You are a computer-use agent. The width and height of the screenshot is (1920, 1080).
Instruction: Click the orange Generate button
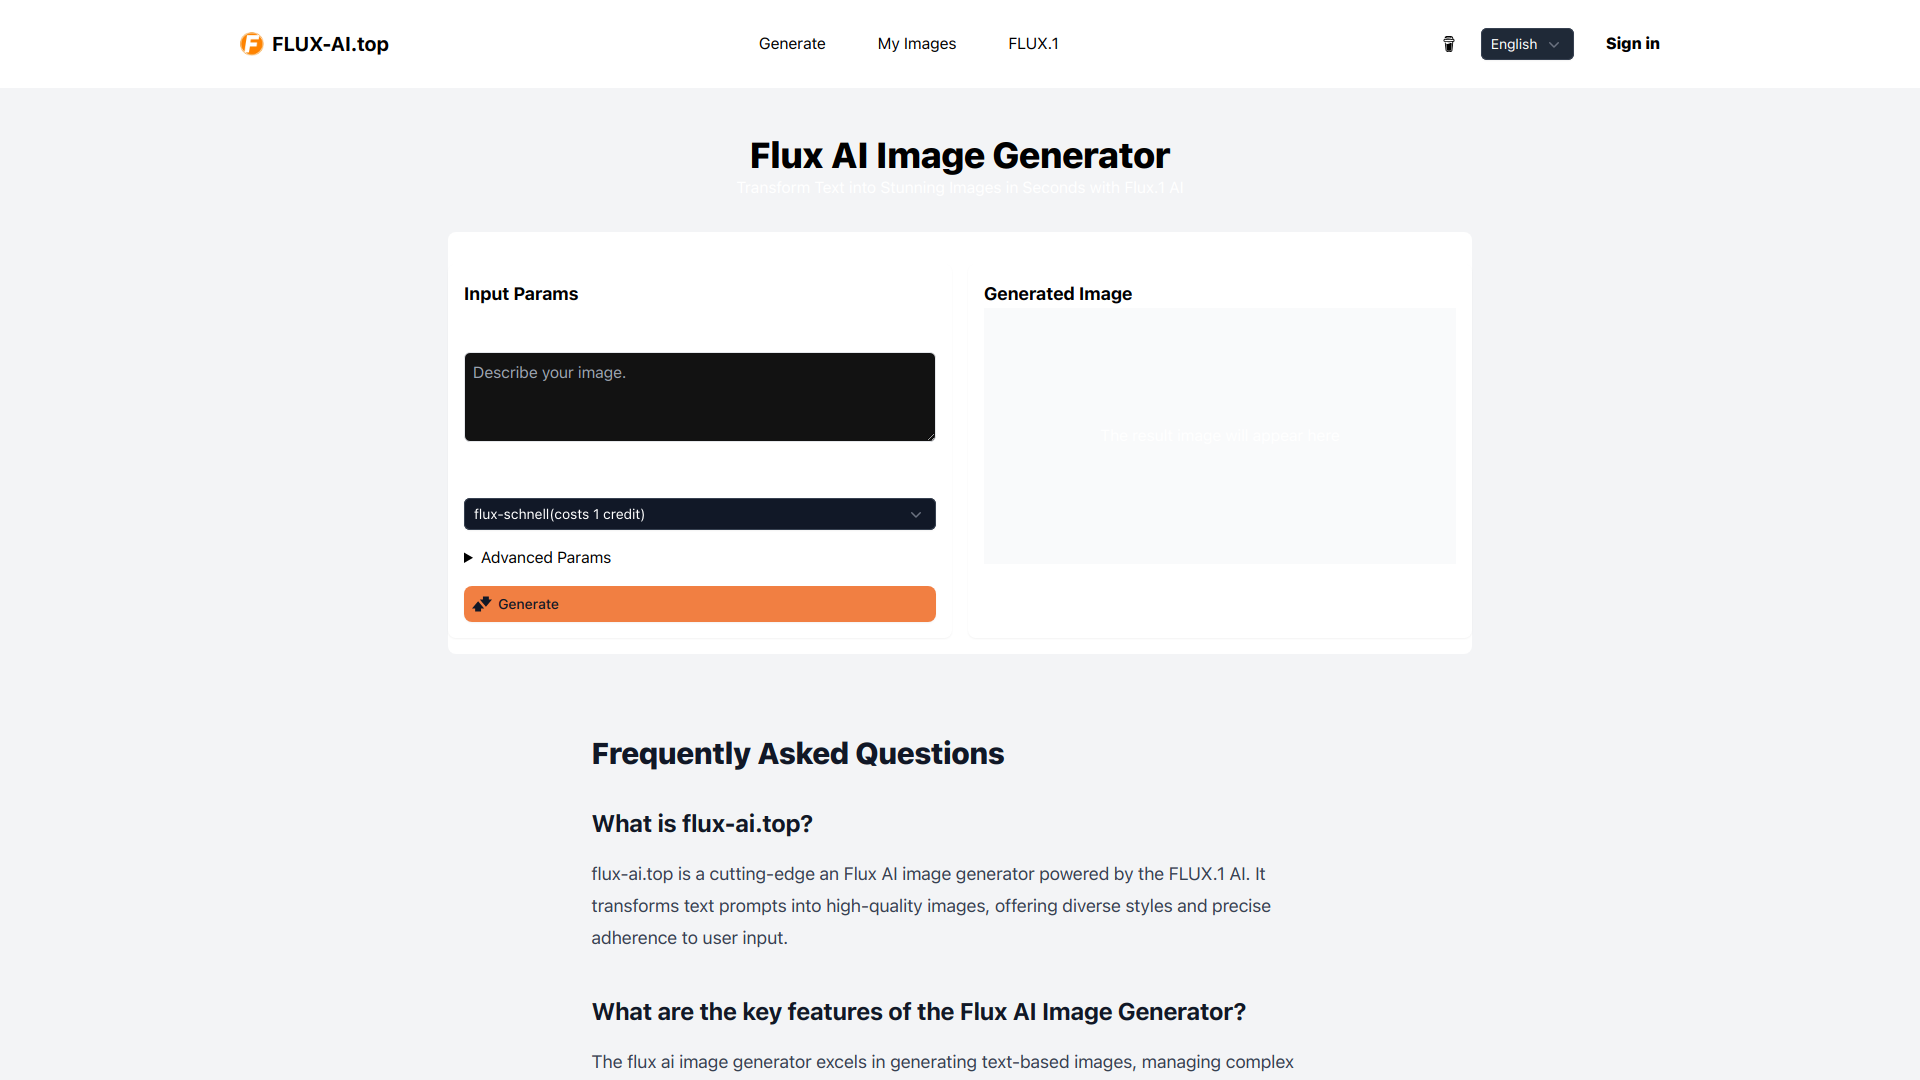click(x=700, y=604)
